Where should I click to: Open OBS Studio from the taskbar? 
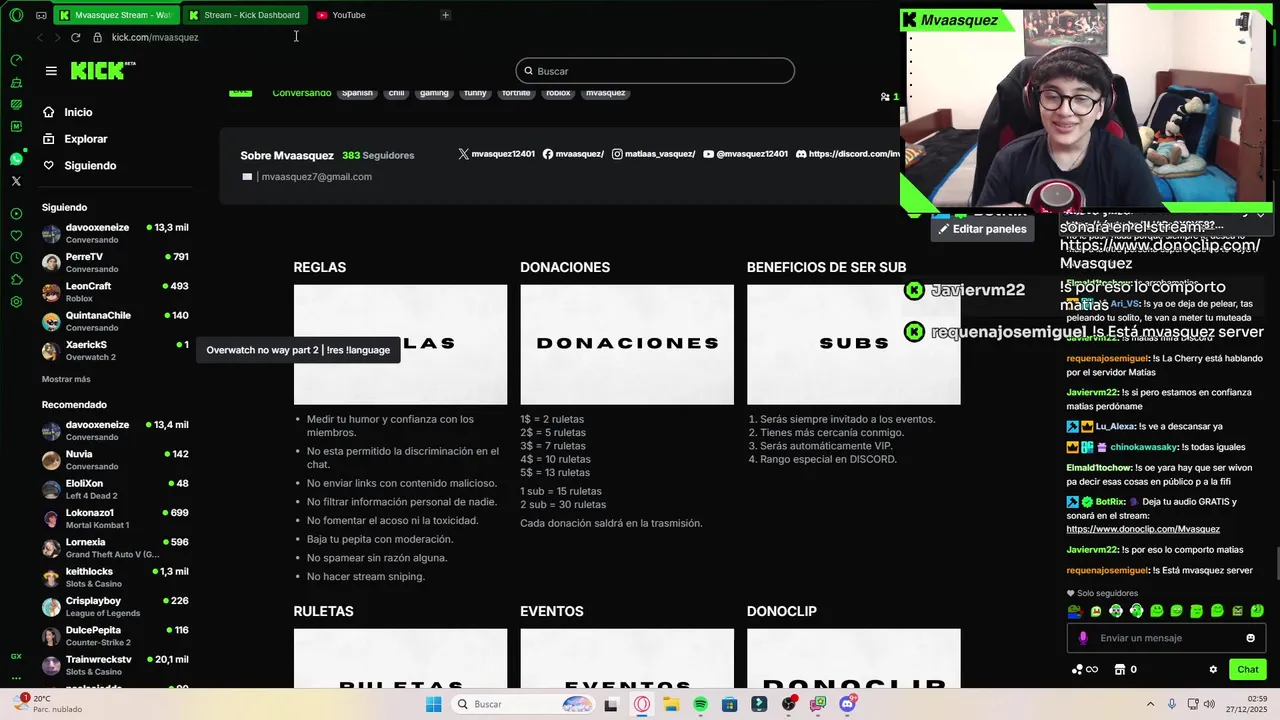[x=789, y=704]
